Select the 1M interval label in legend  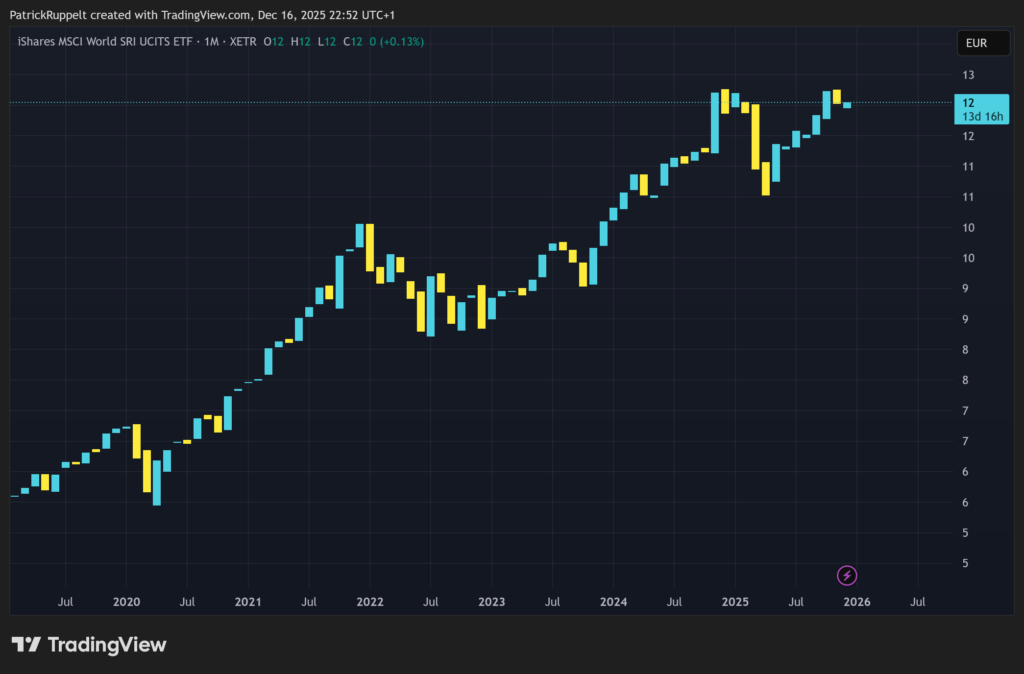point(212,42)
